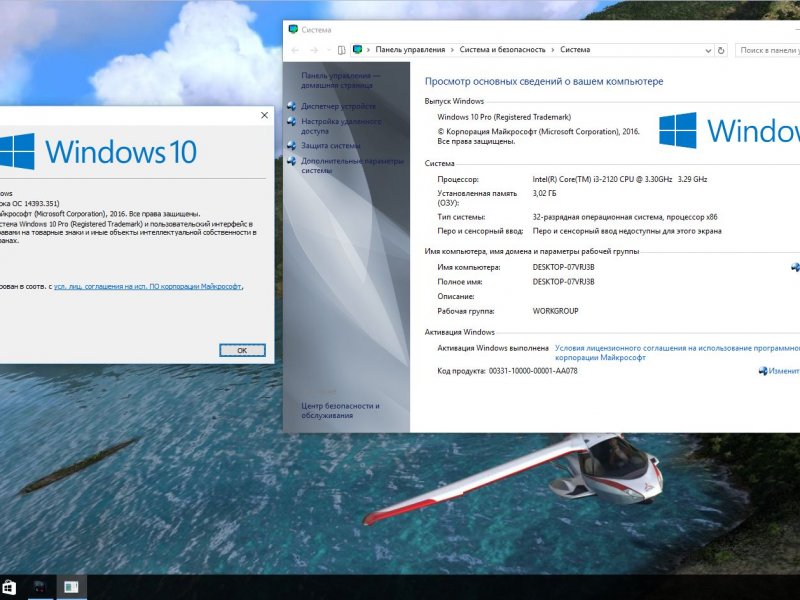Screen dimensions: 800x600
Task: Click the heading Просмотр основных сведений о вашем компьютере
Action: point(544,81)
